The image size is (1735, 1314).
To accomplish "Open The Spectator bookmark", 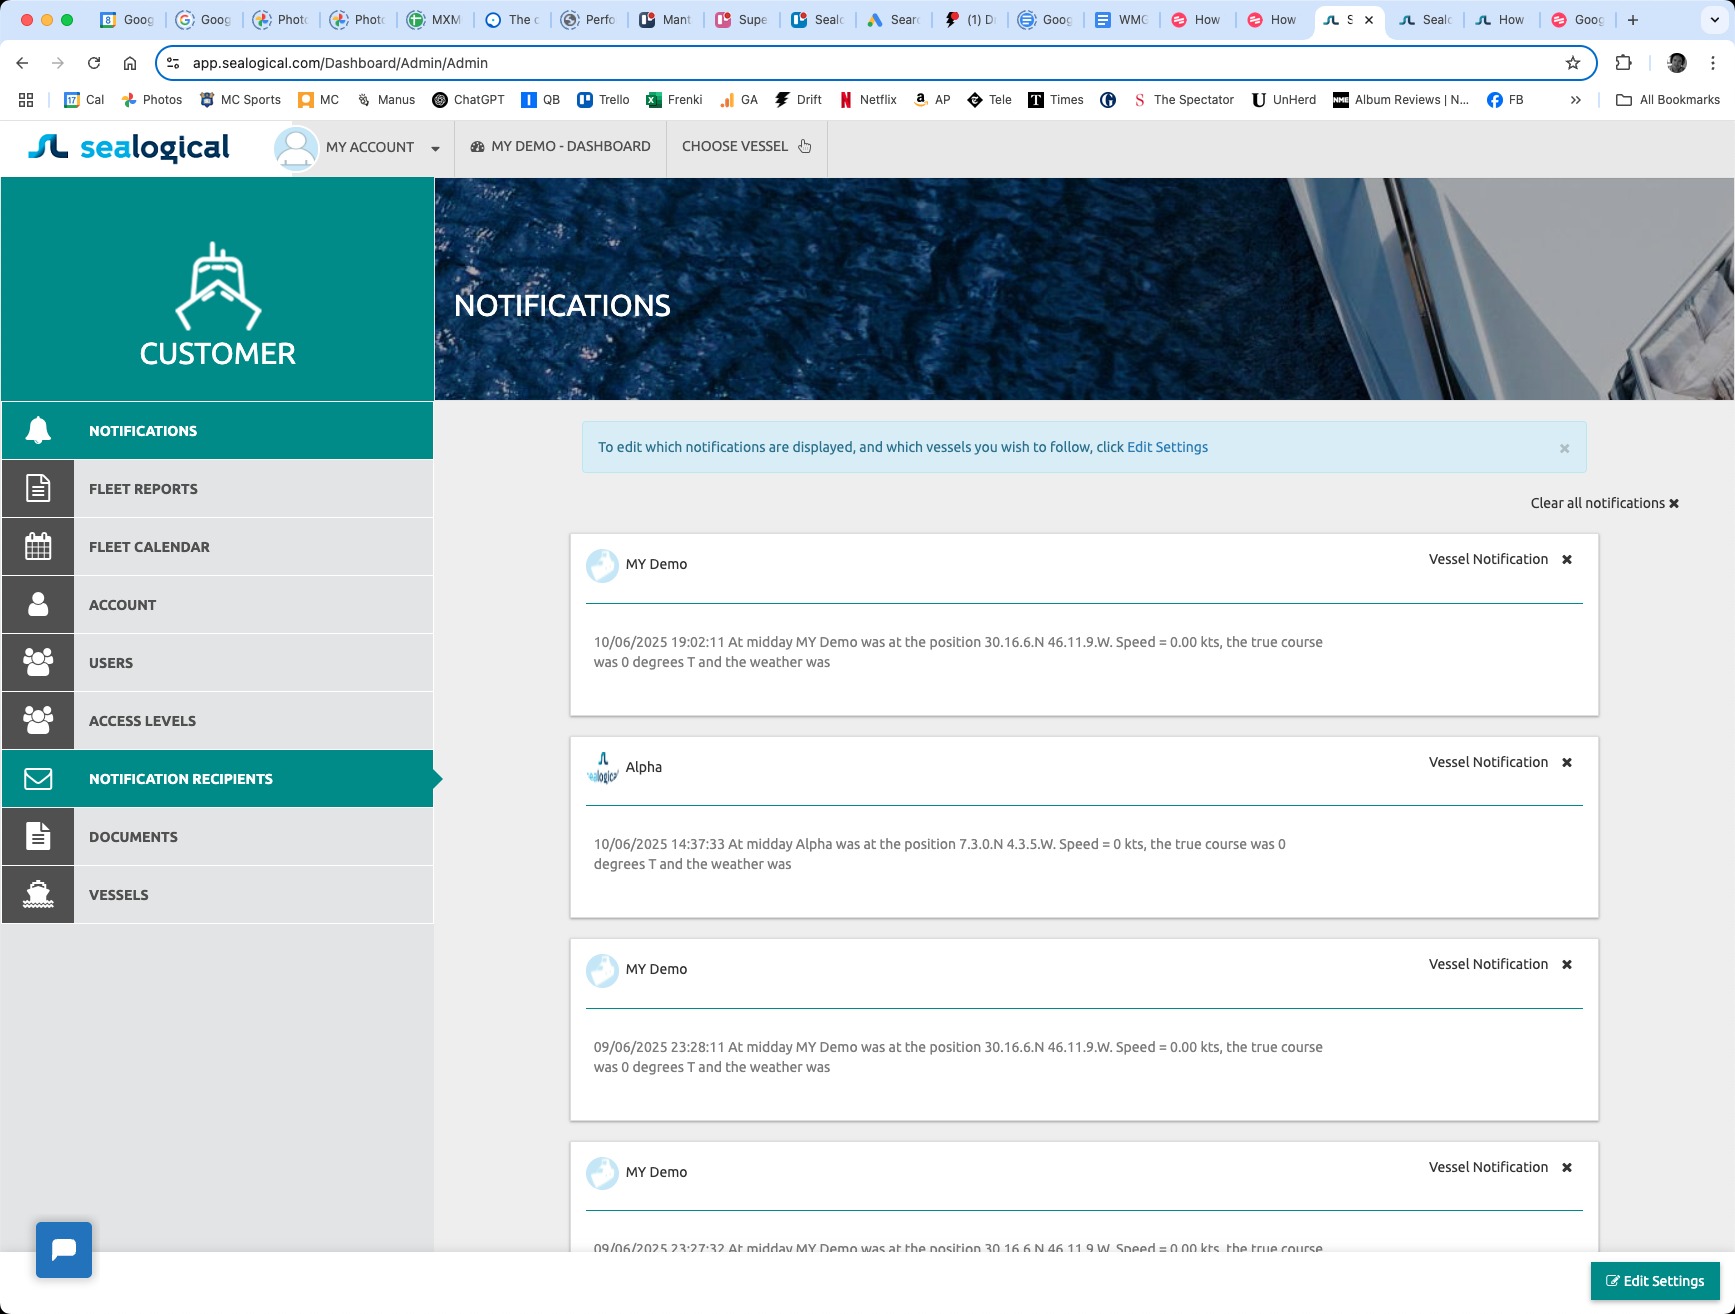I will (x=1183, y=100).
